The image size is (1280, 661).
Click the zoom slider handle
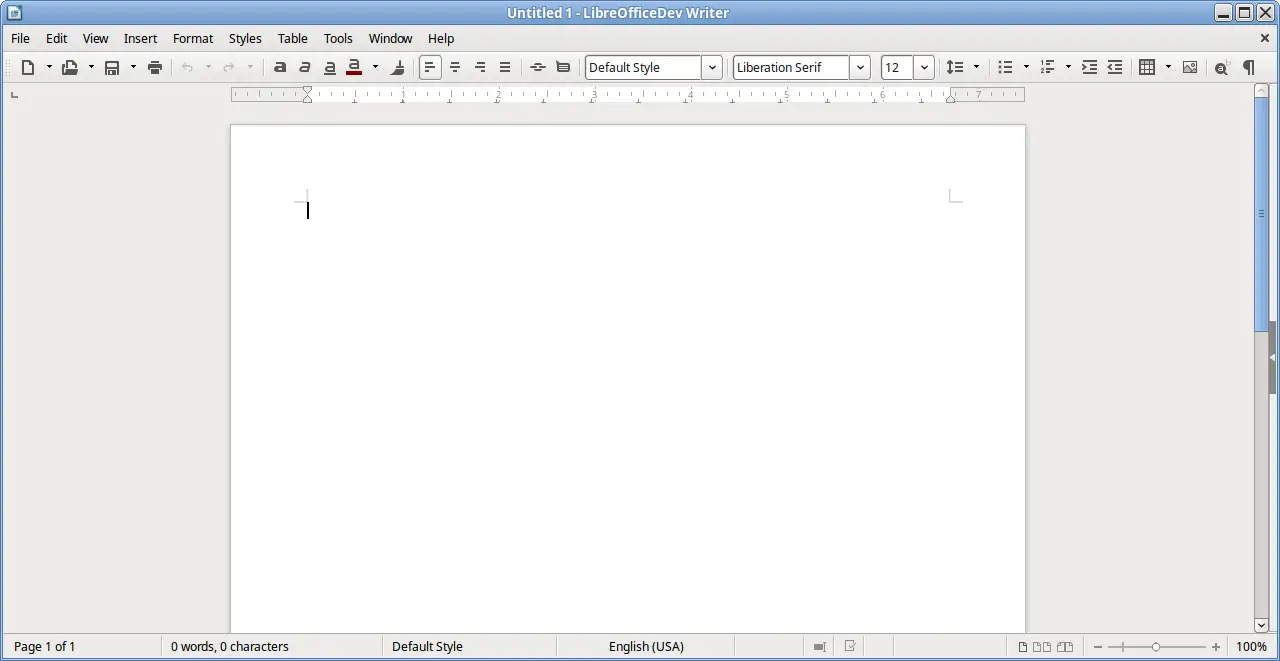pyautogui.click(x=1156, y=646)
